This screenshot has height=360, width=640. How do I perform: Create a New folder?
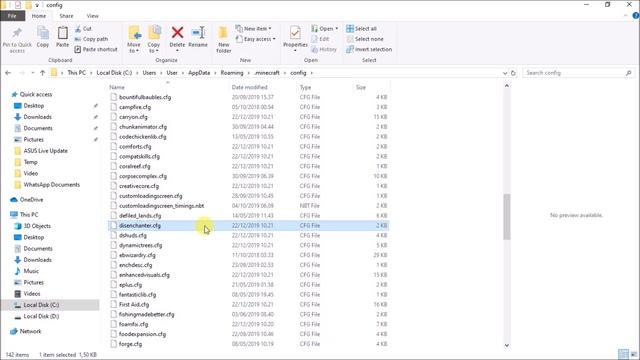[223, 40]
